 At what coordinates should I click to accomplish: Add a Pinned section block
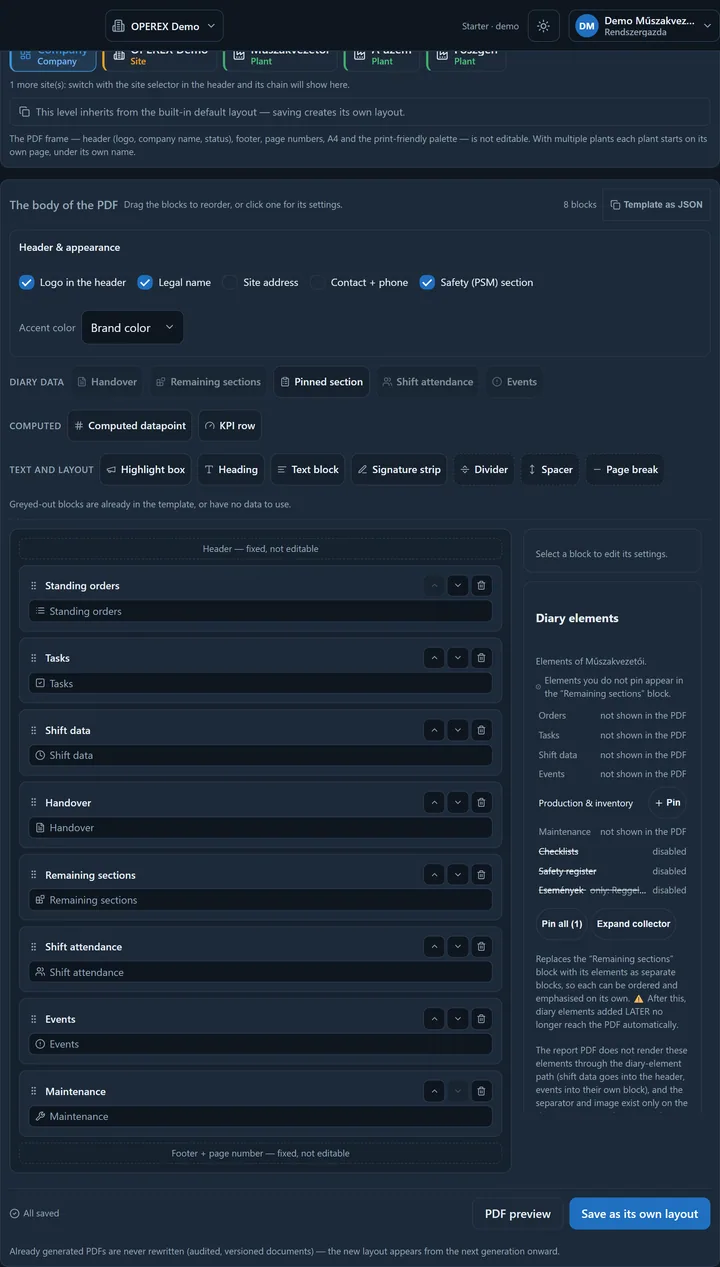pyautogui.click(x=321, y=382)
